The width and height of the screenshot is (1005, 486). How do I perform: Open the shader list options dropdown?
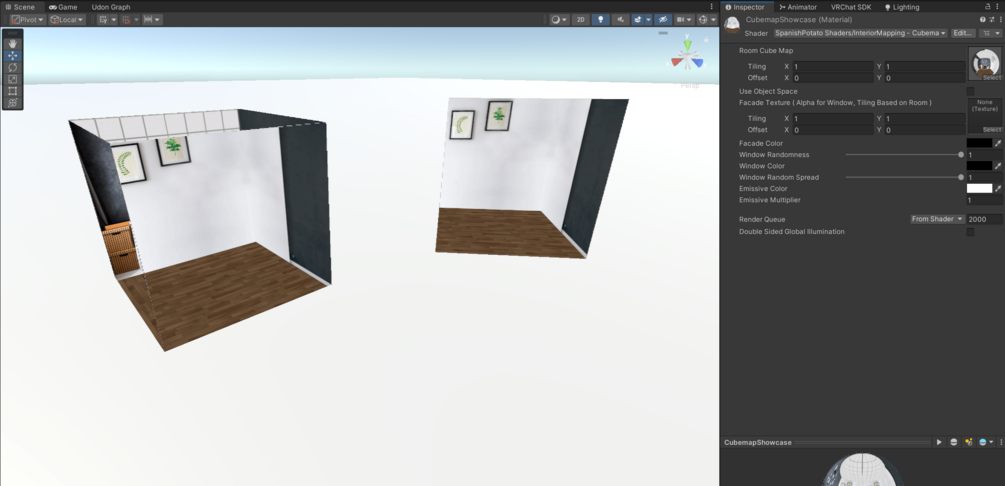[x=991, y=33]
